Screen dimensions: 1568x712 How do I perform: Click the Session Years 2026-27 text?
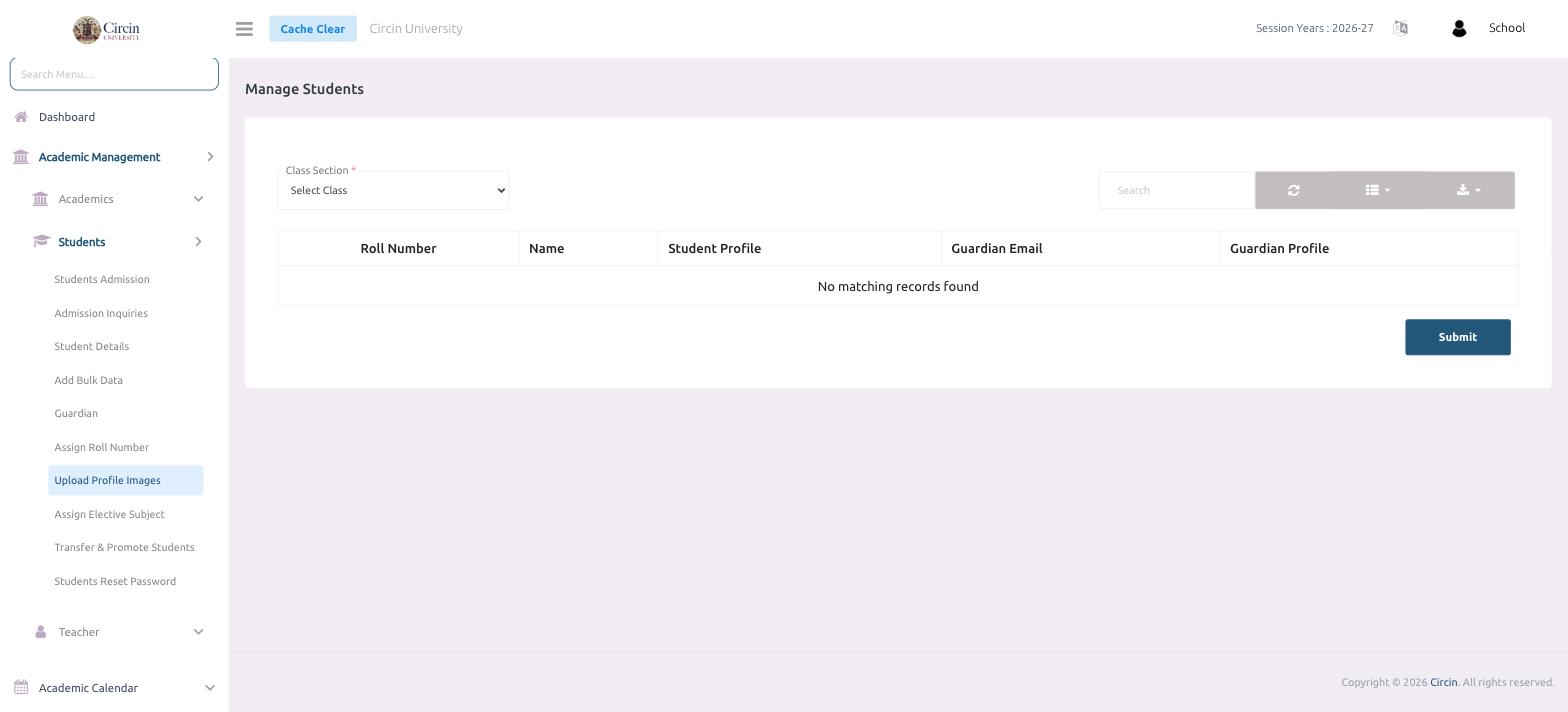point(1314,28)
